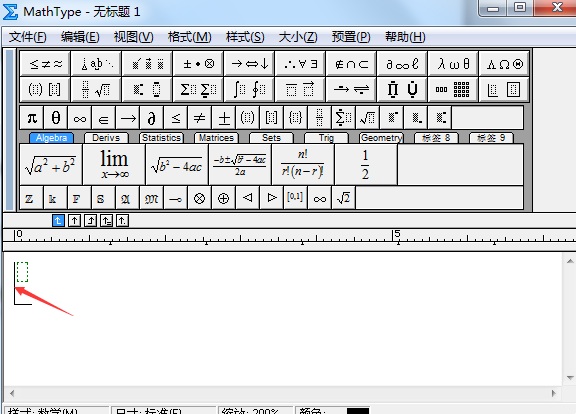Insert summation template from small bar
The height and width of the screenshot is (414, 576).
(343, 118)
